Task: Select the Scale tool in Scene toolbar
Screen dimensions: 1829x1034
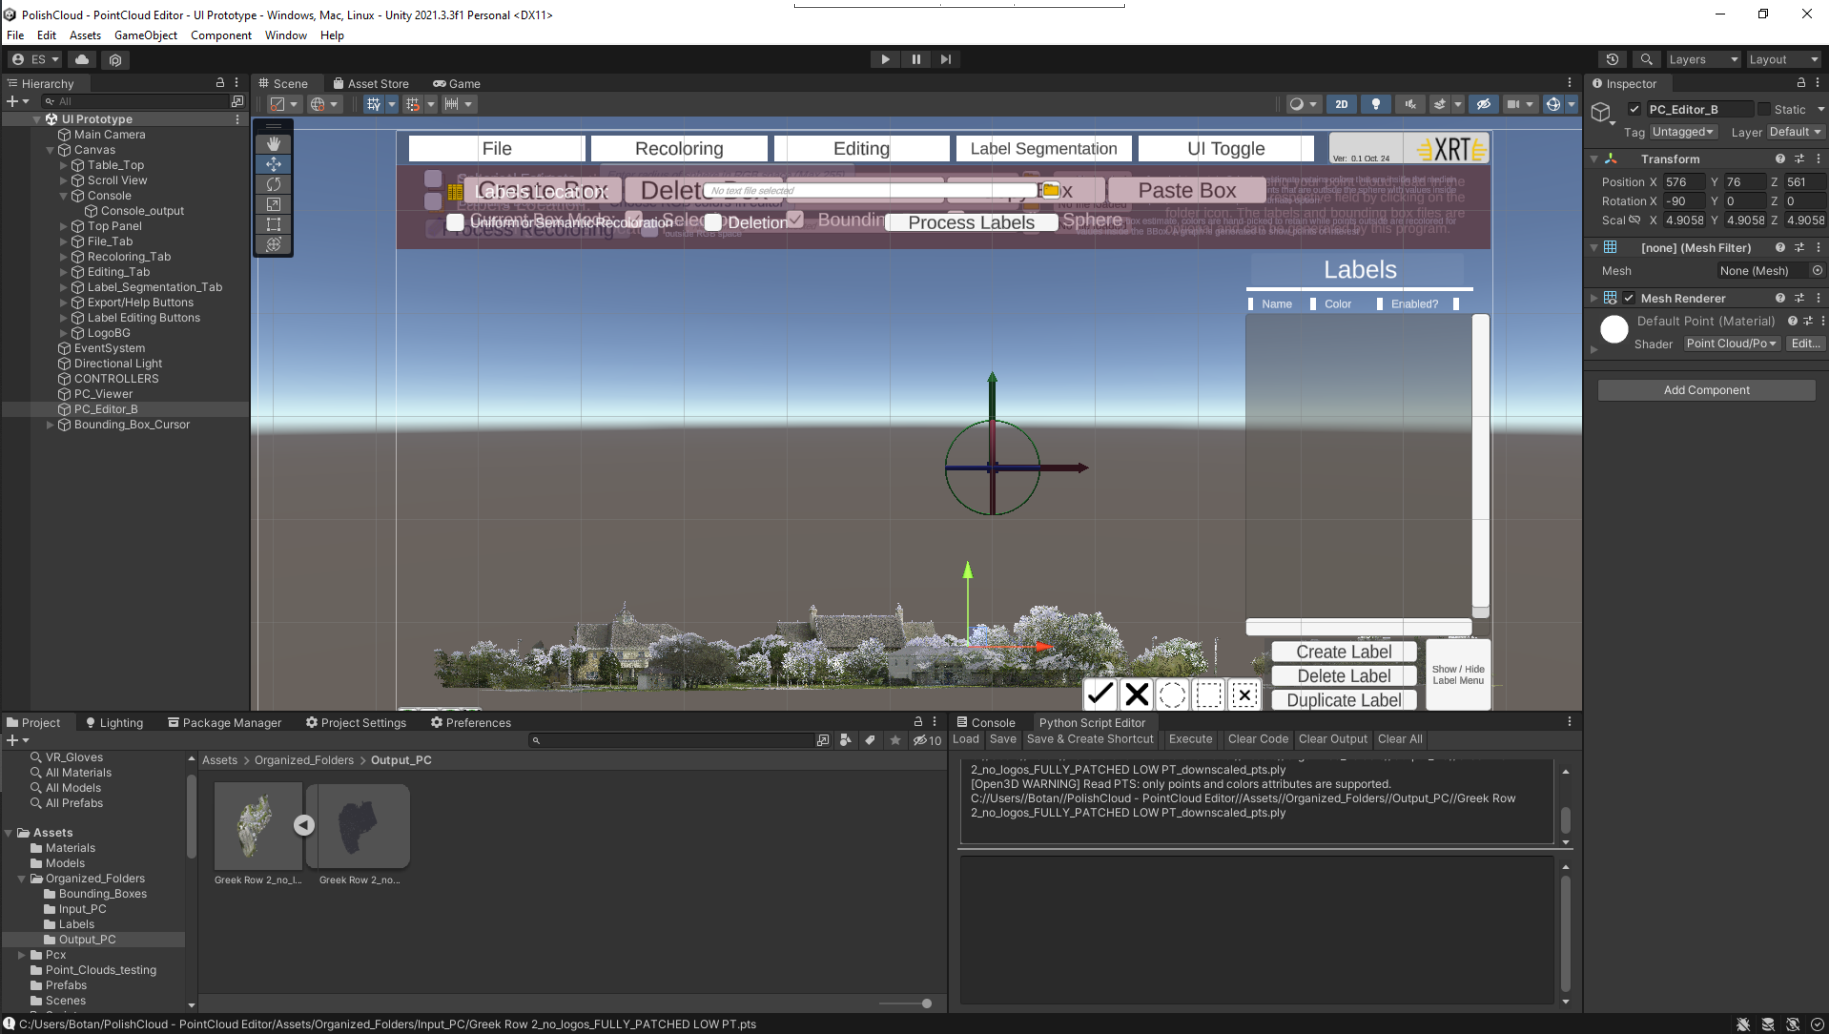Action: pyautogui.click(x=273, y=204)
